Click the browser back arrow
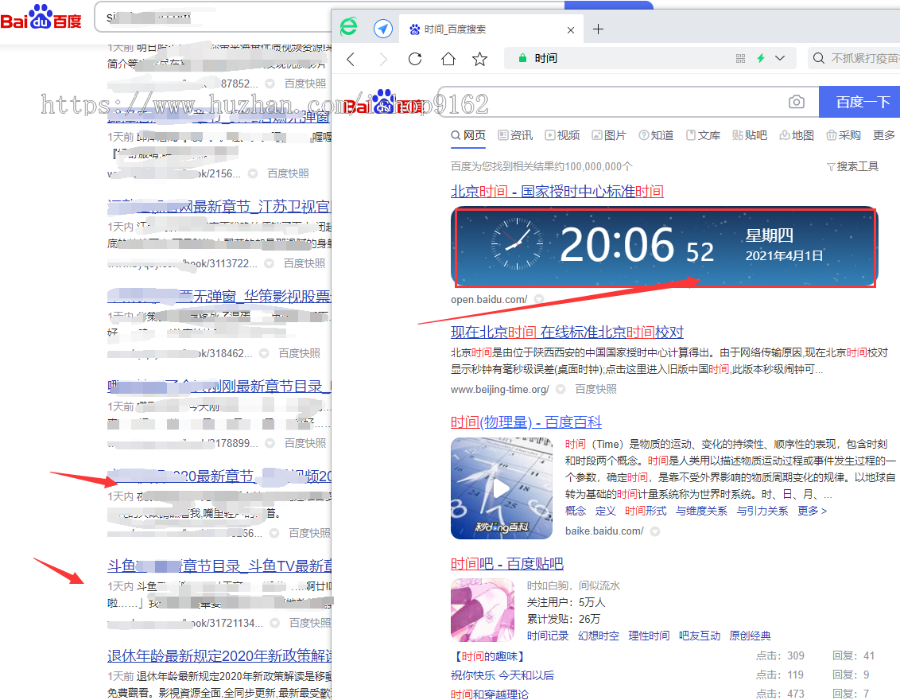900x700 pixels. (350, 59)
